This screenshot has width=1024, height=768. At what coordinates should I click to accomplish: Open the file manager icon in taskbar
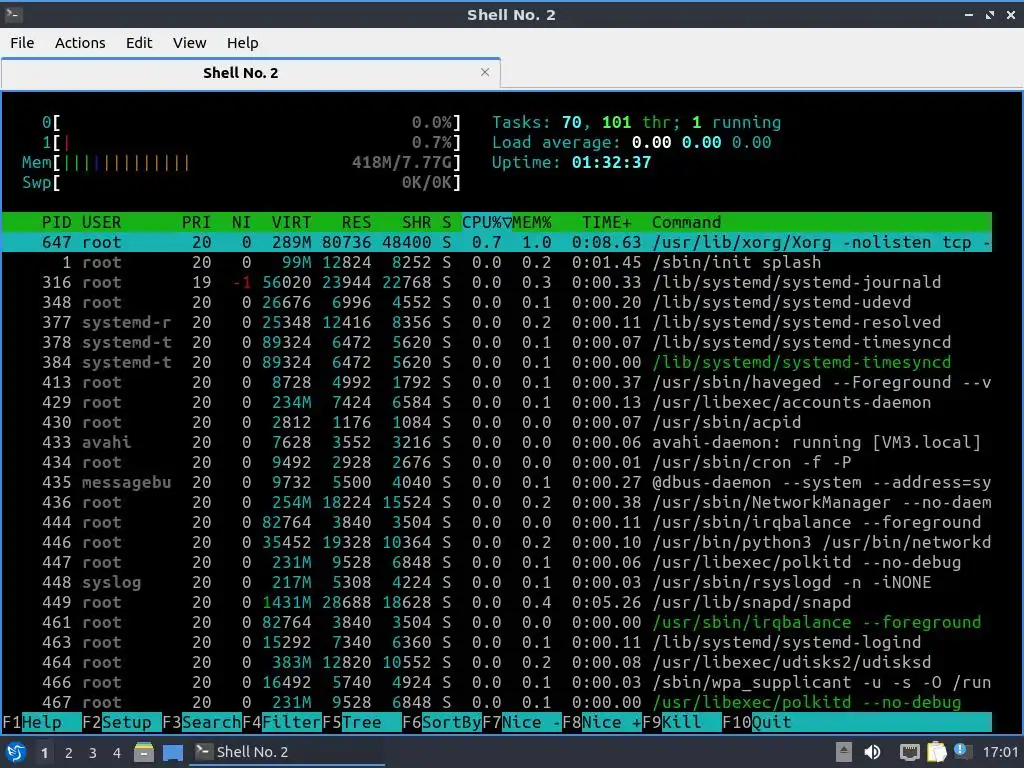[x=144, y=752]
